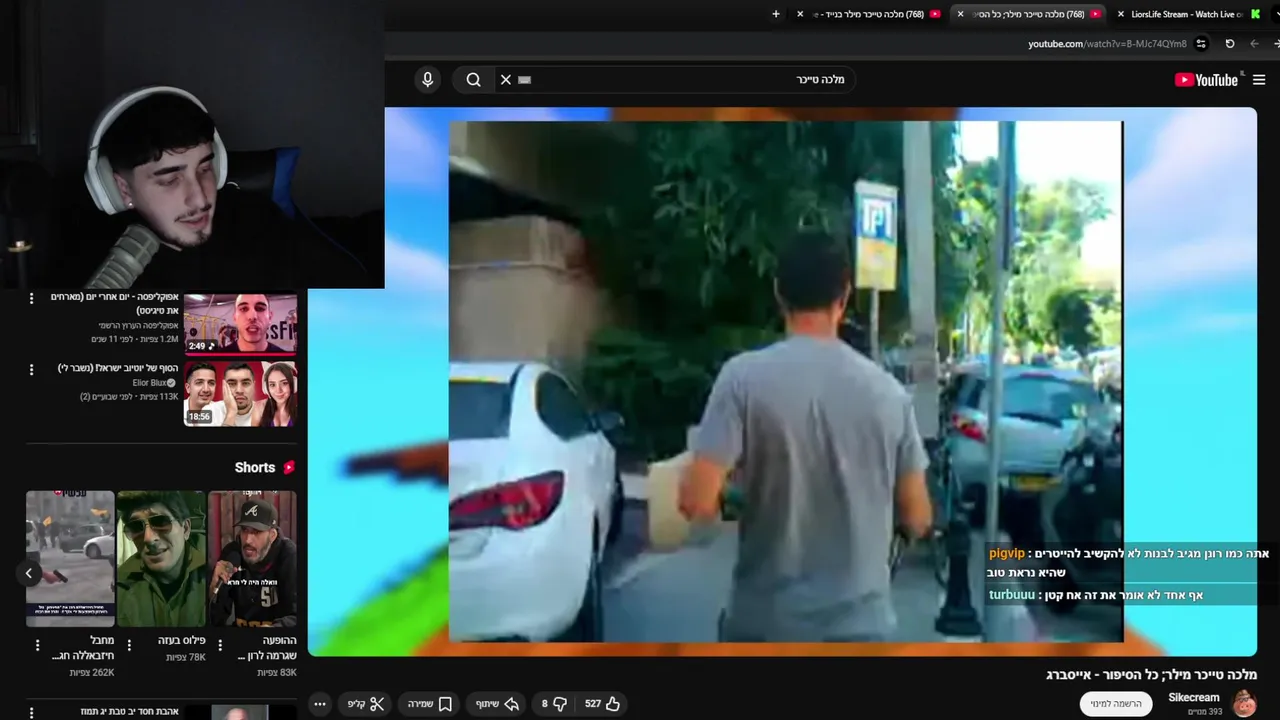Viewport: 1280px width, 720px height.
Task: Open options for מחבל חיזבאללה short
Action: (x=38, y=646)
